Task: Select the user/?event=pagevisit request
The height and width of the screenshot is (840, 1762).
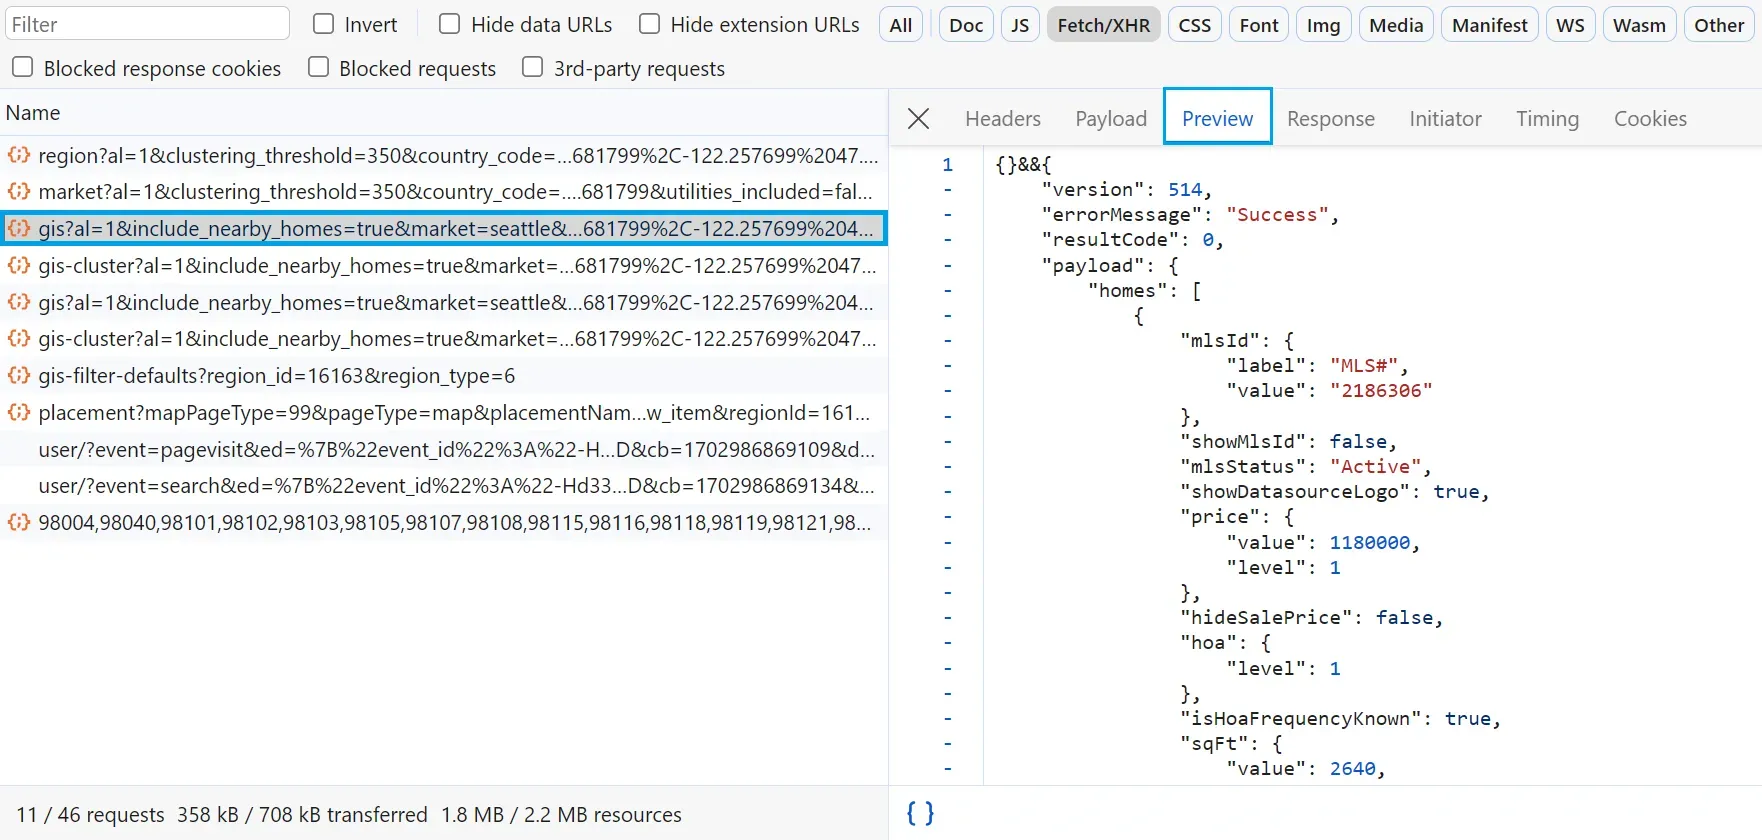Action: pyautogui.click(x=444, y=449)
